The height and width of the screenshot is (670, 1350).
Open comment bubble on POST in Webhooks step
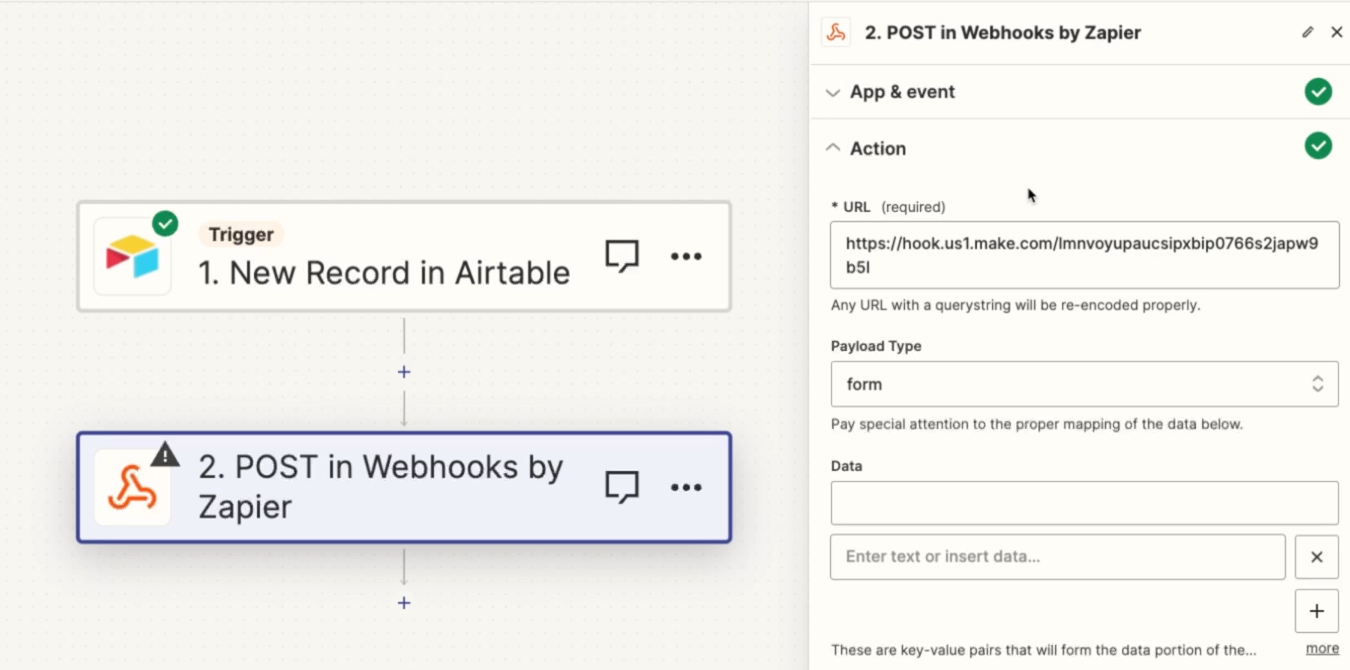point(622,487)
